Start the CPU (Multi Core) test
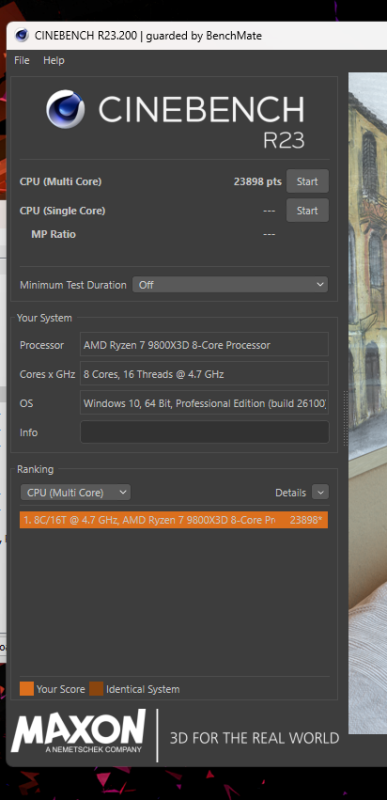Viewport: 387px width, 800px height. (307, 182)
